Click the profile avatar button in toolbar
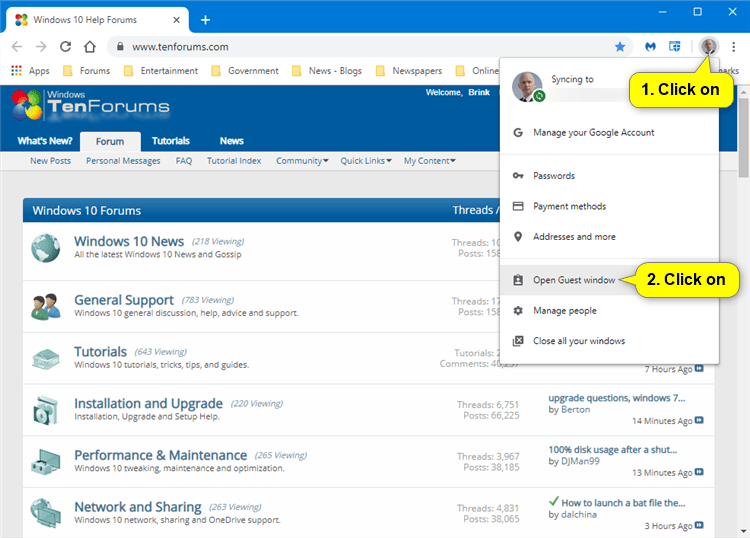750x538 pixels. (x=708, y=46)
